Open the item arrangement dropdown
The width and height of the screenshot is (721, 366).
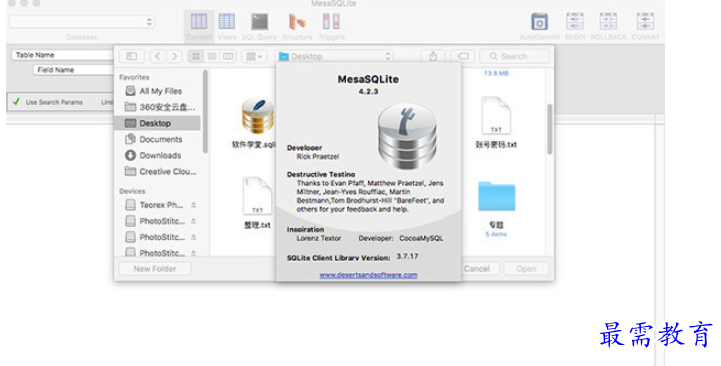pyautogui.click(x=254, y=56)
